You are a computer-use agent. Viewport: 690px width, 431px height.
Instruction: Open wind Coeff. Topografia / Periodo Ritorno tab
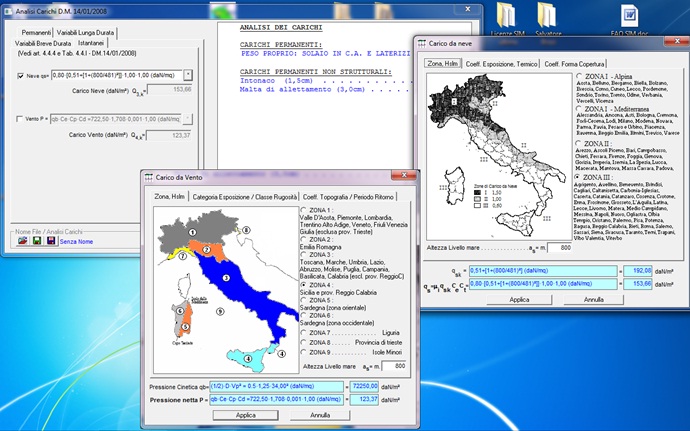(x=348, y=197)
